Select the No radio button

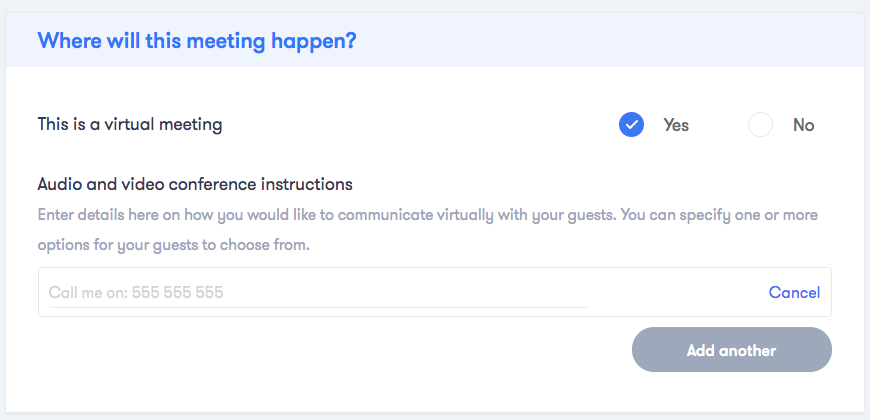761,125
